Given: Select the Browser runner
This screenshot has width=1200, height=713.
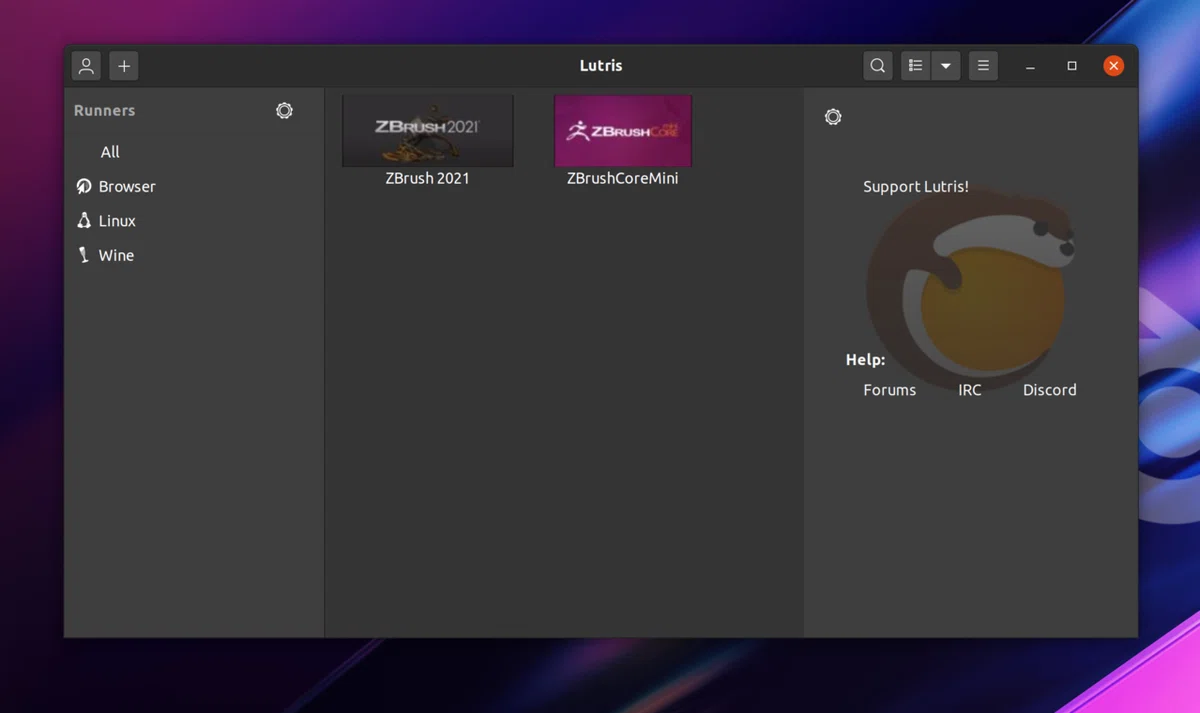Looking at the screenshot, I should (x=127, y=186).
